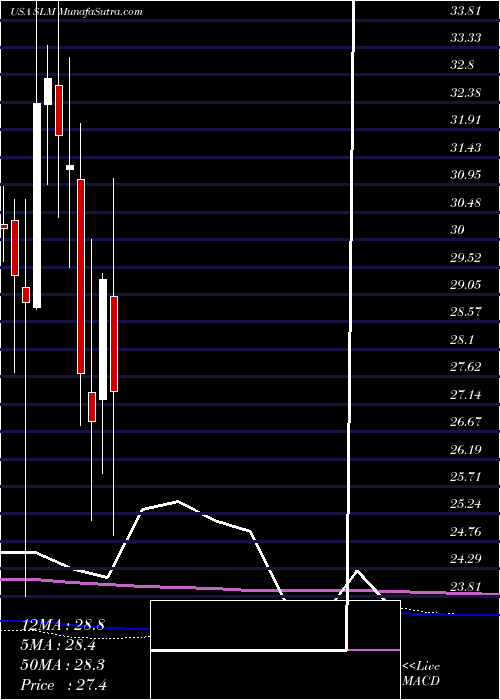Screen dimensions: 500x700
Task: Click the 24.29 price axis label
Action: (466, 559)
